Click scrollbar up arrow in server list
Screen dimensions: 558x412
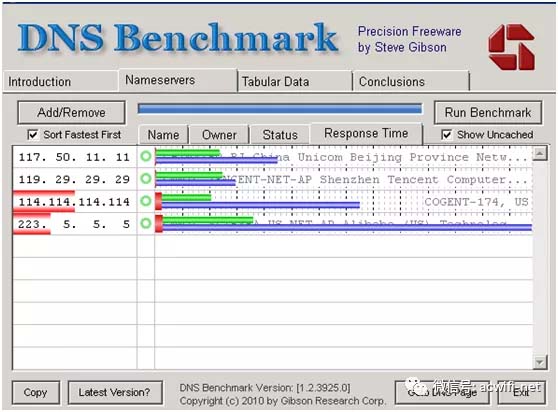click(x=540, y=153)
